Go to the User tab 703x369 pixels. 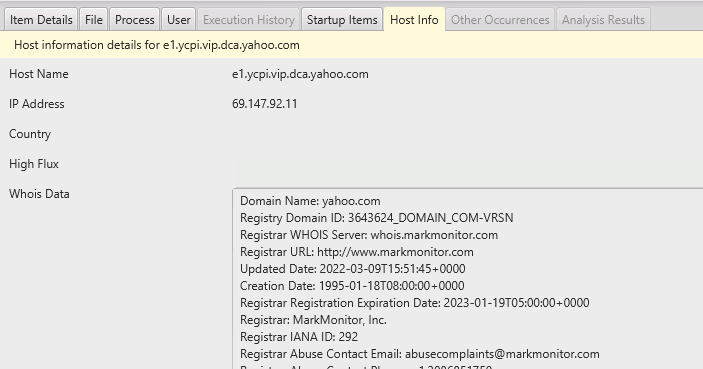coord(178,20)
